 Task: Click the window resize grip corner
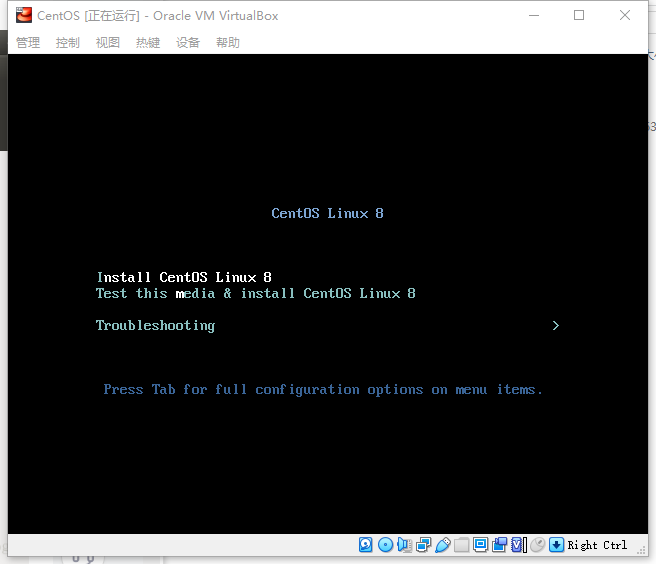[641, 550]
